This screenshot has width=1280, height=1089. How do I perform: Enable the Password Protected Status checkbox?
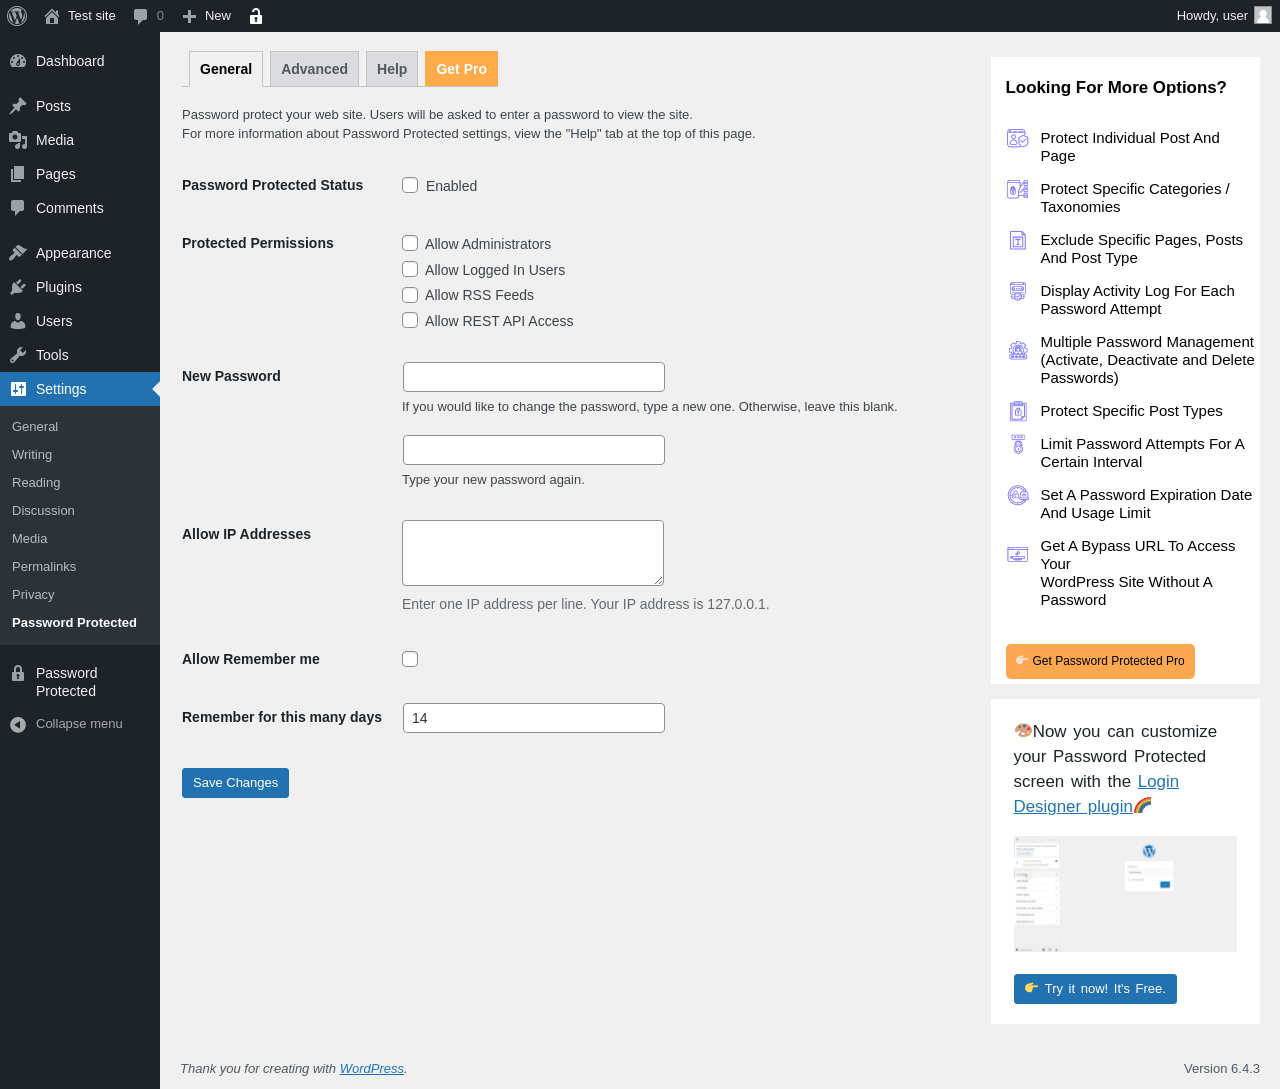(x=410, y=185)
